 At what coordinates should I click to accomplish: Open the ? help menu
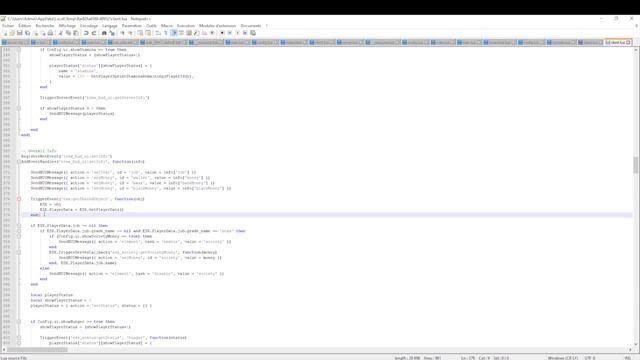tap(267, 26)
